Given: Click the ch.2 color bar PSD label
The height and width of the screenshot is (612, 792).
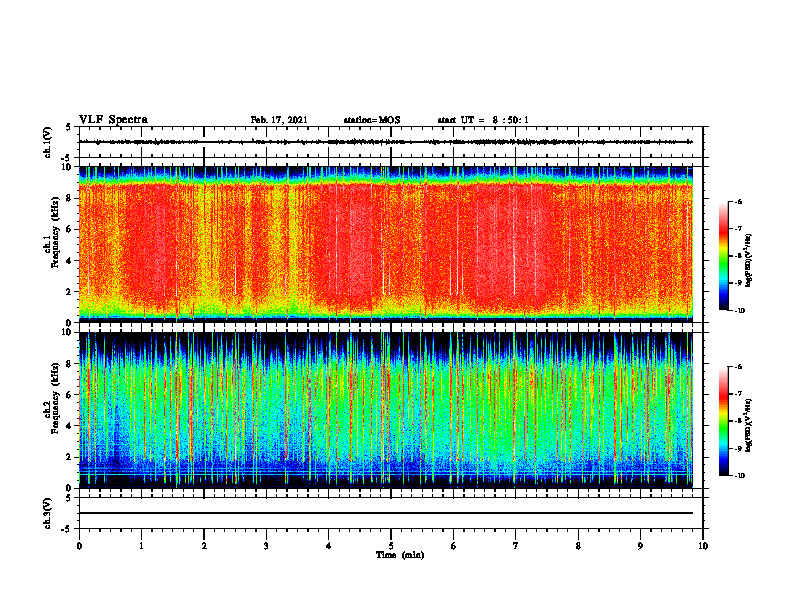Looking at the screenshot, I should [748, 425].
